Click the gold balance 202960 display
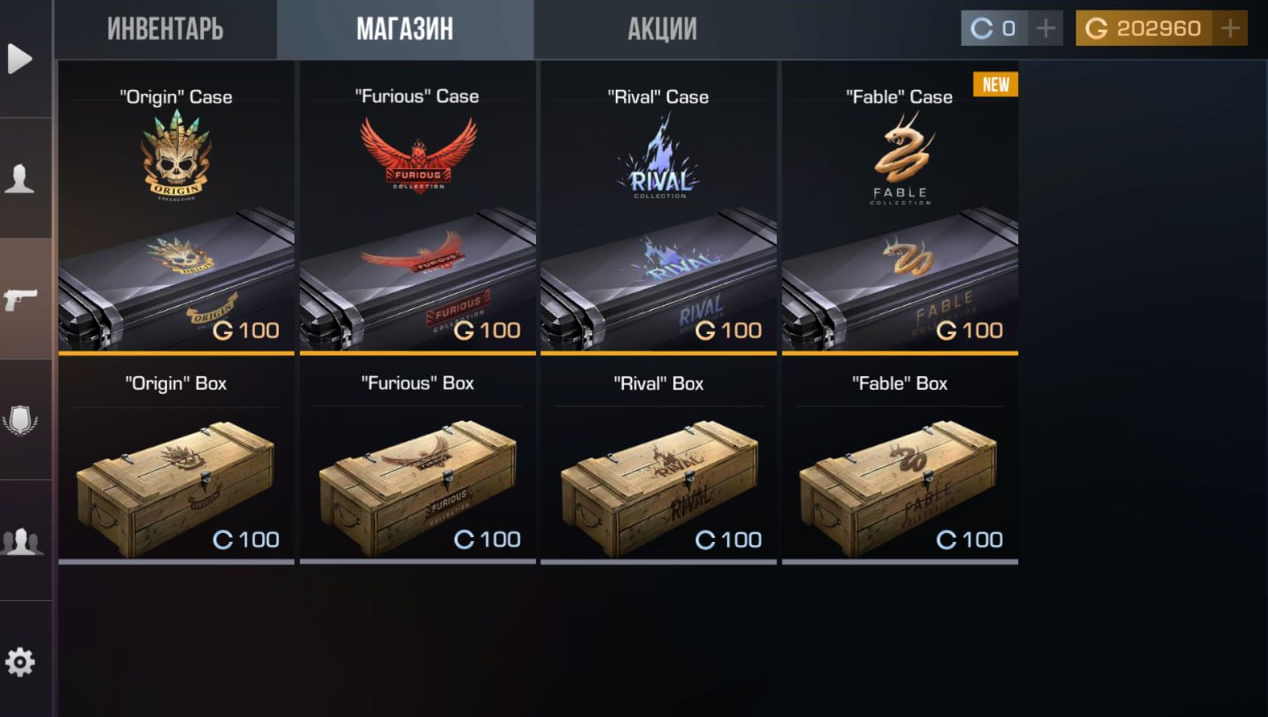 [1144, 29]
